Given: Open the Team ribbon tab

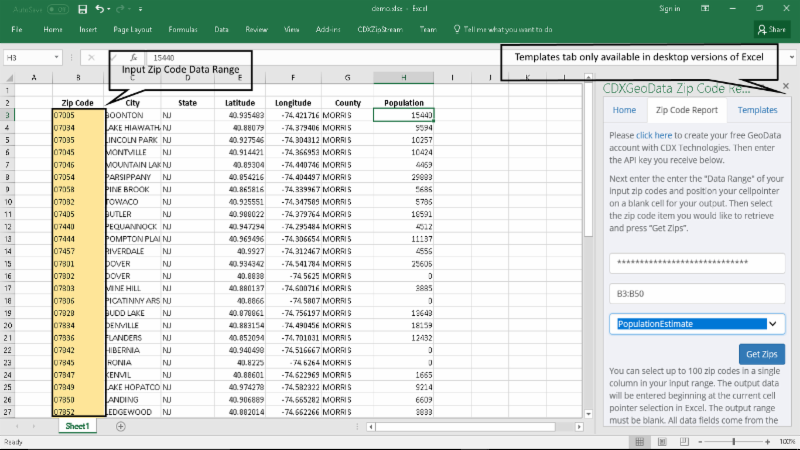Looking at the screenshot, I should point(428,30).
